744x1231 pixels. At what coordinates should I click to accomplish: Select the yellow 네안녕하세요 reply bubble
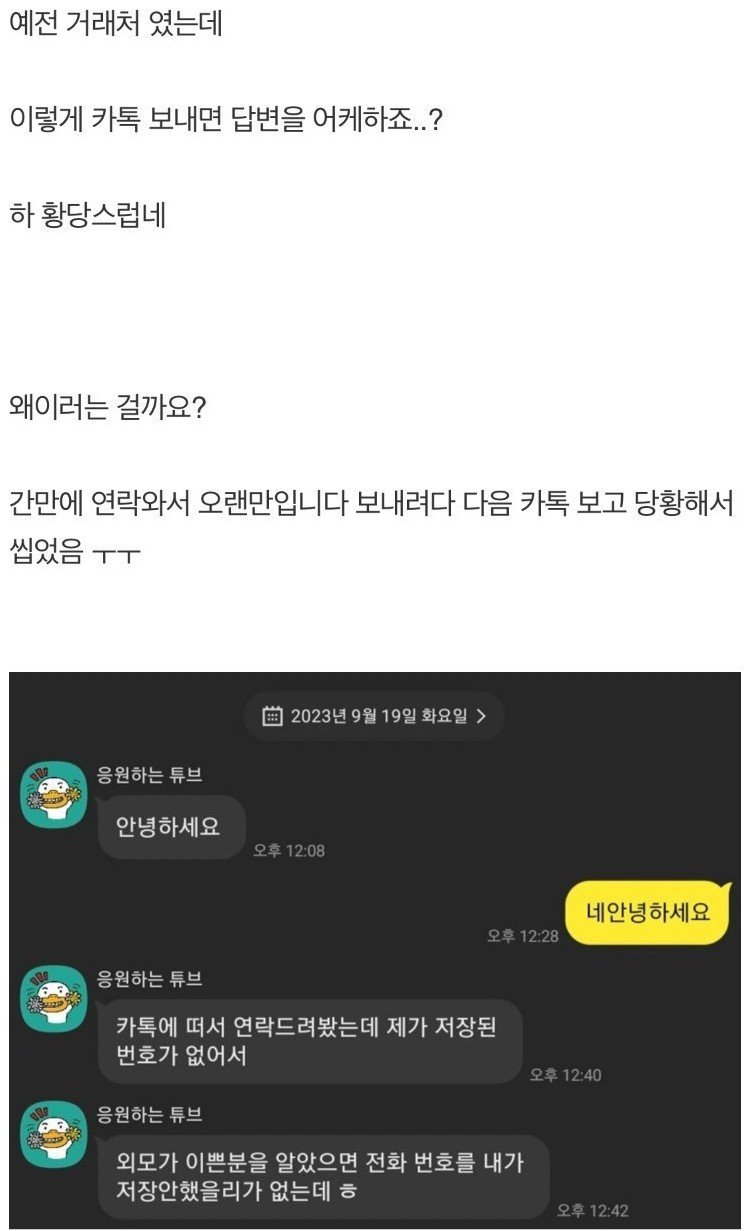(x=650, y=912)
